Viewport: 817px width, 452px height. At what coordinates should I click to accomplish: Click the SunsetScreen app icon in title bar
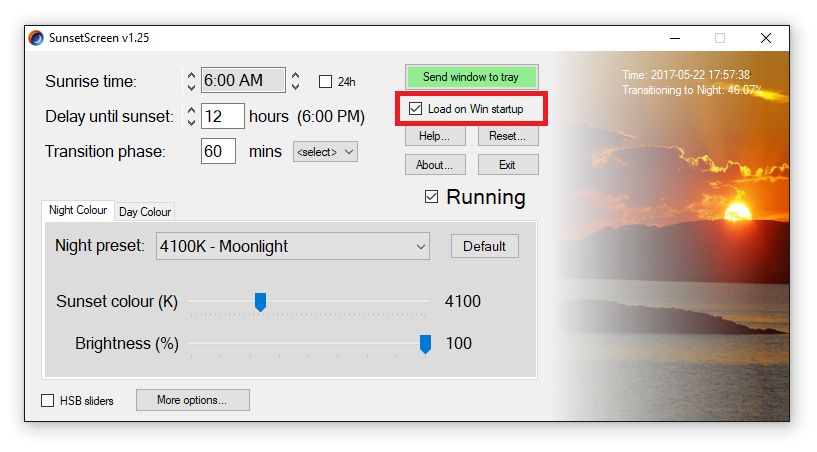(x=36, y=38)
